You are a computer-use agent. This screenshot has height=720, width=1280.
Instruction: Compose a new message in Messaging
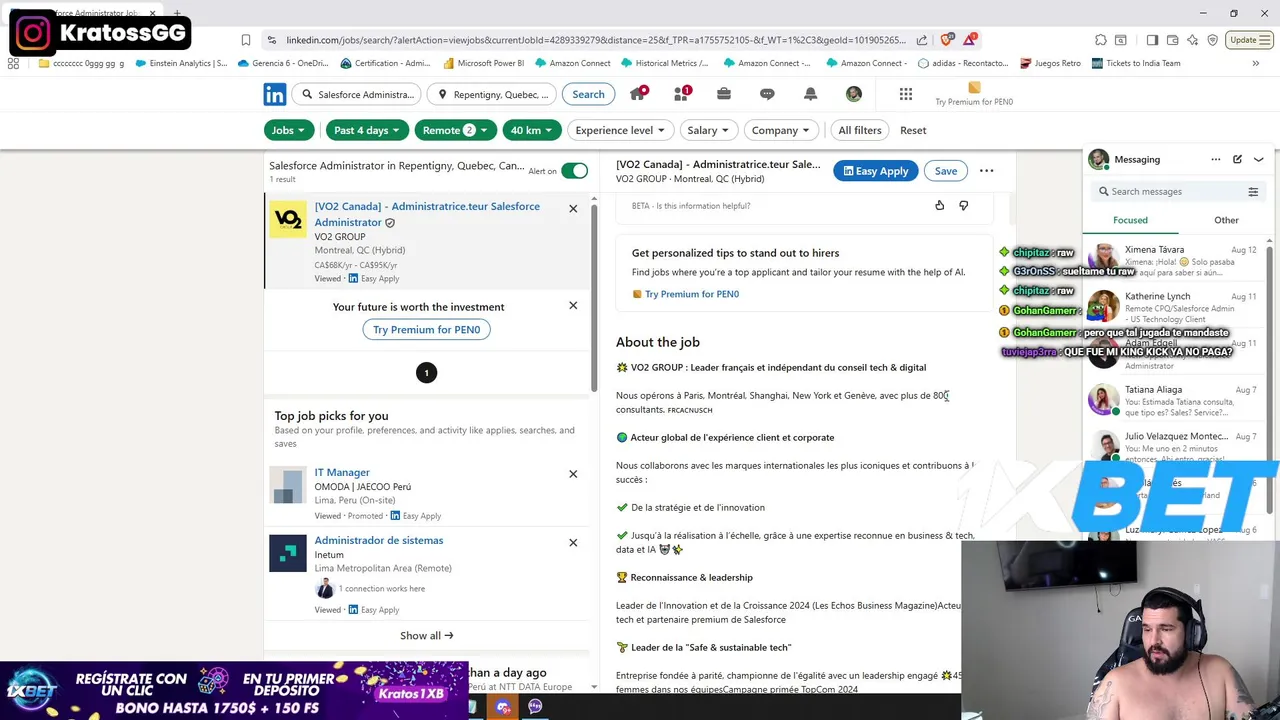1237,159
